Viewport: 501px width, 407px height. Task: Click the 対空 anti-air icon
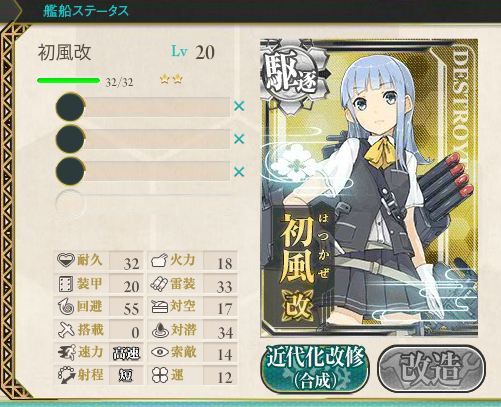[160, 307]
